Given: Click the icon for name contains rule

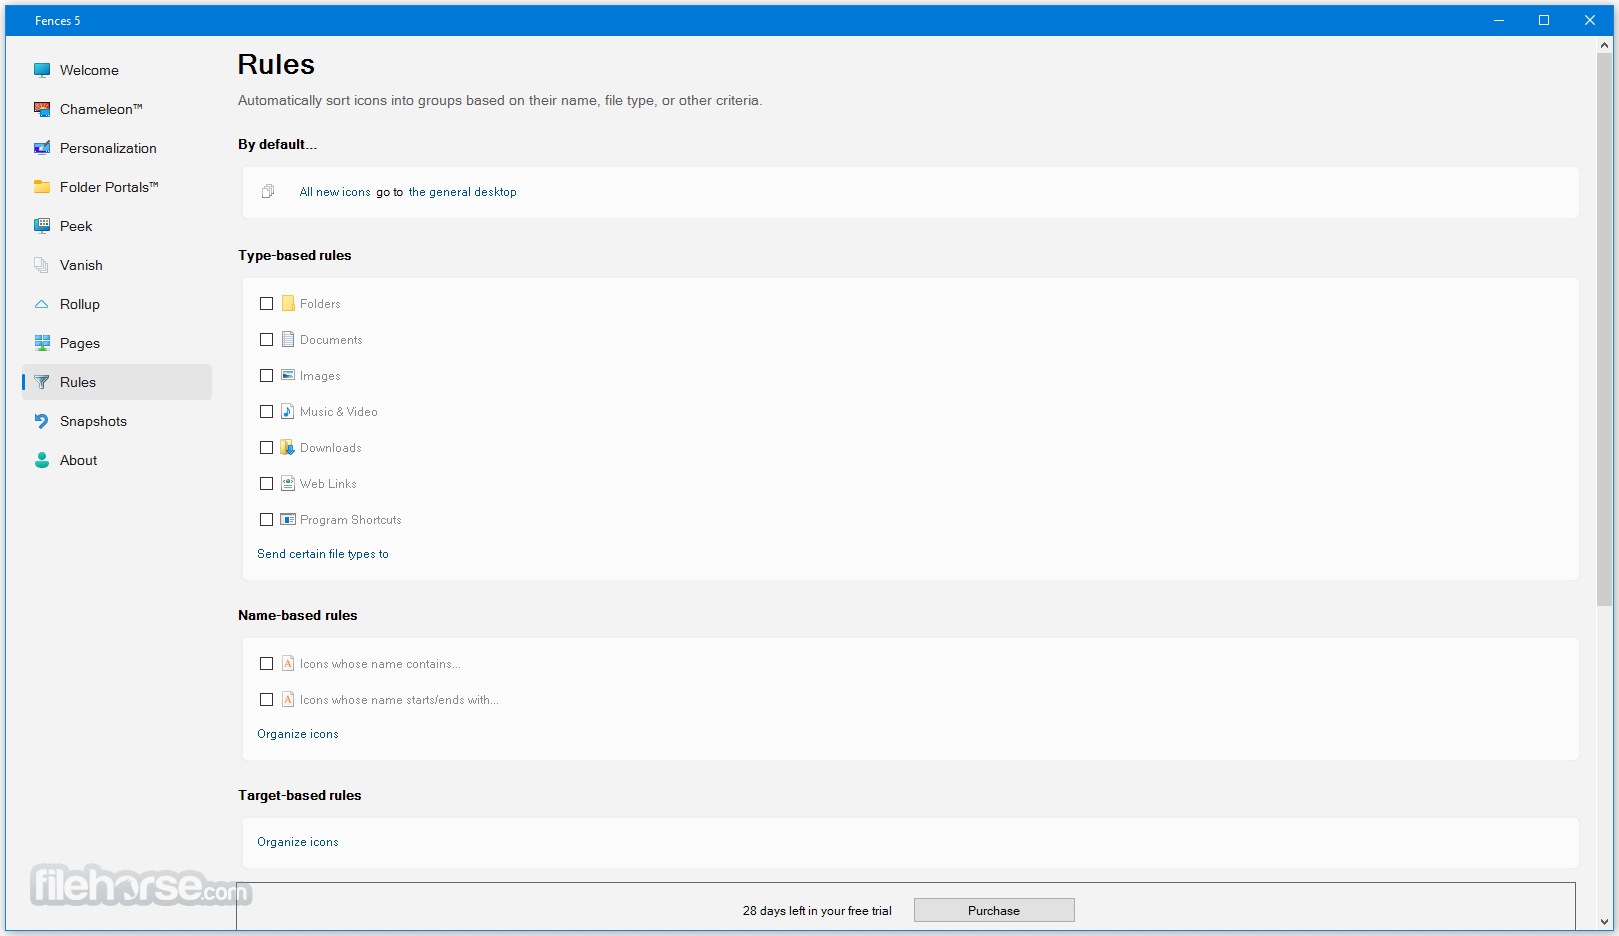Looking at the screenshot, I should (x=288, y=663).
